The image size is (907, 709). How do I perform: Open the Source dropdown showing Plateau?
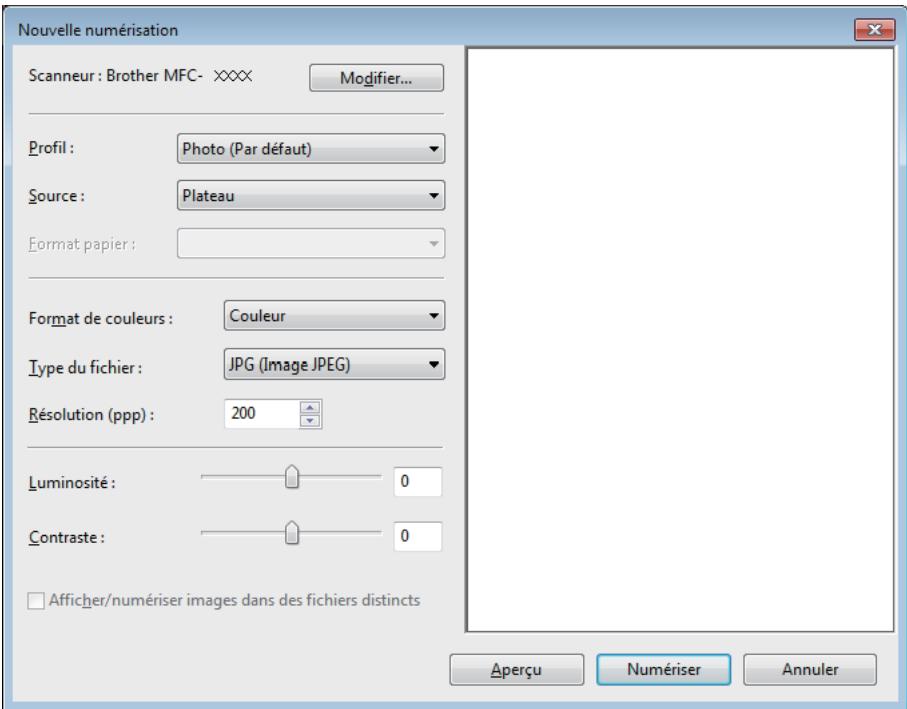pyautogui.click(x=311, y=195)
